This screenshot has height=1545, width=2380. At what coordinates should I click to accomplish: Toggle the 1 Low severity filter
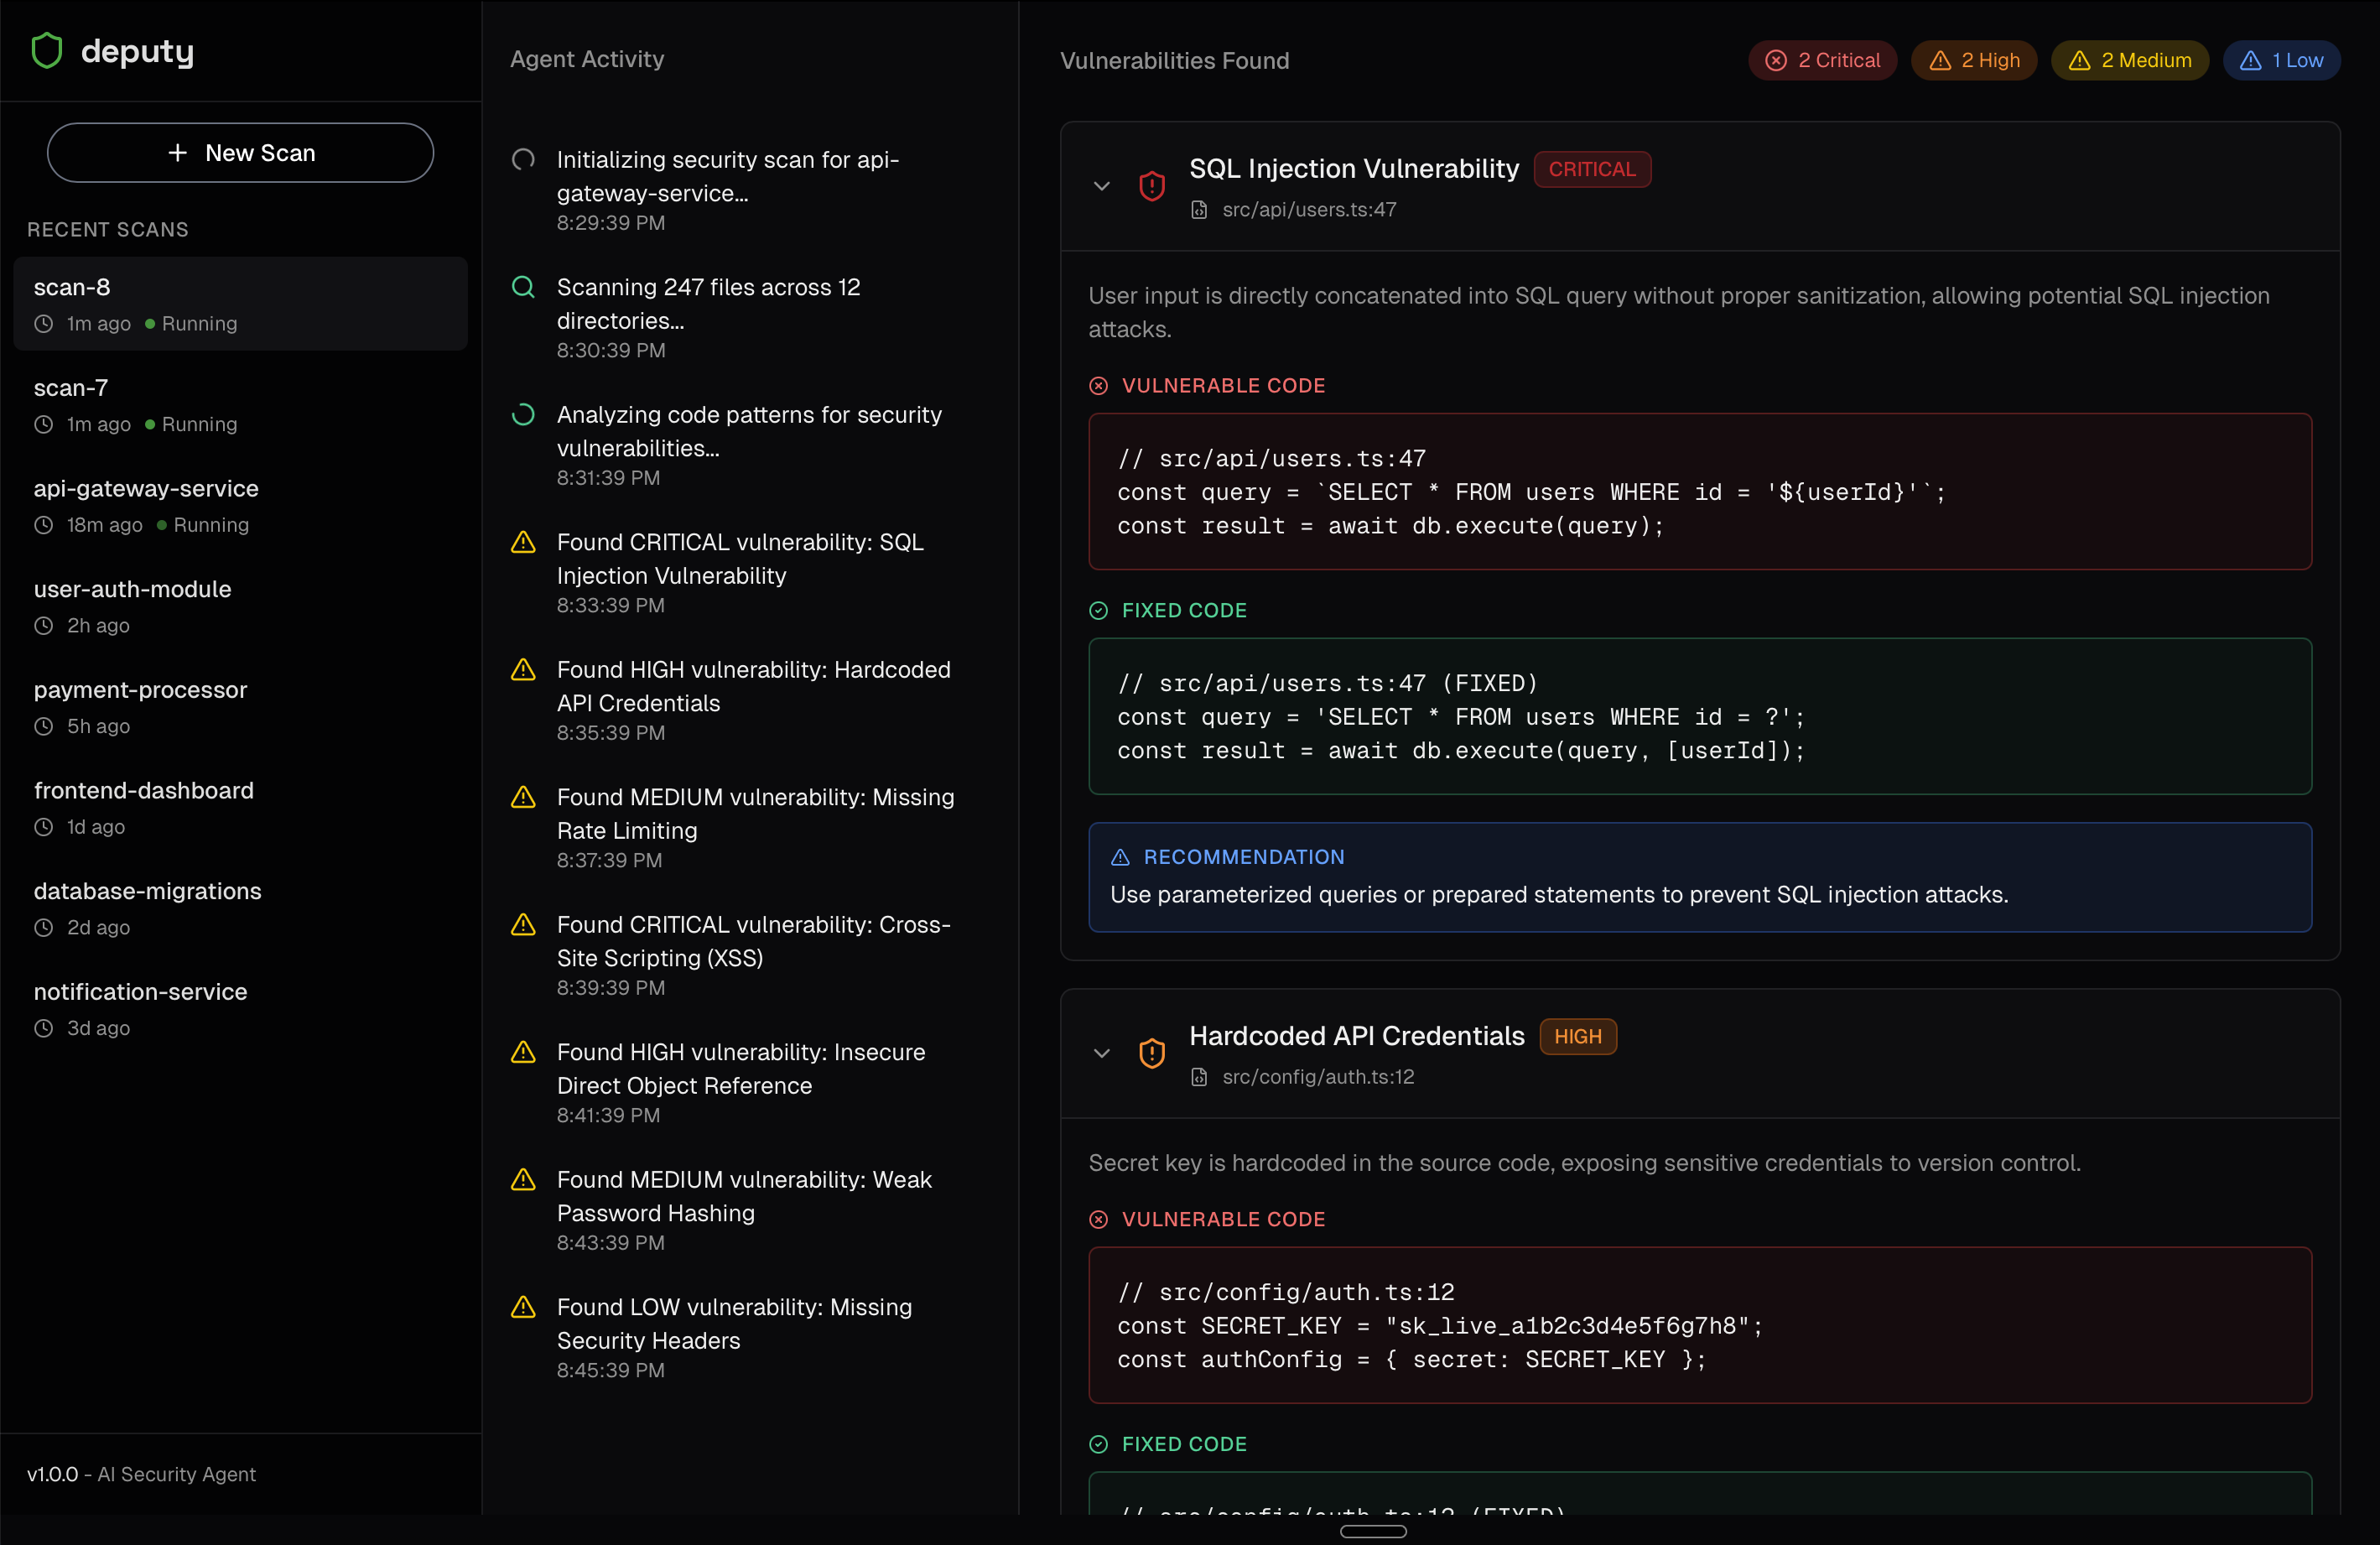(x=2281, y=60)
